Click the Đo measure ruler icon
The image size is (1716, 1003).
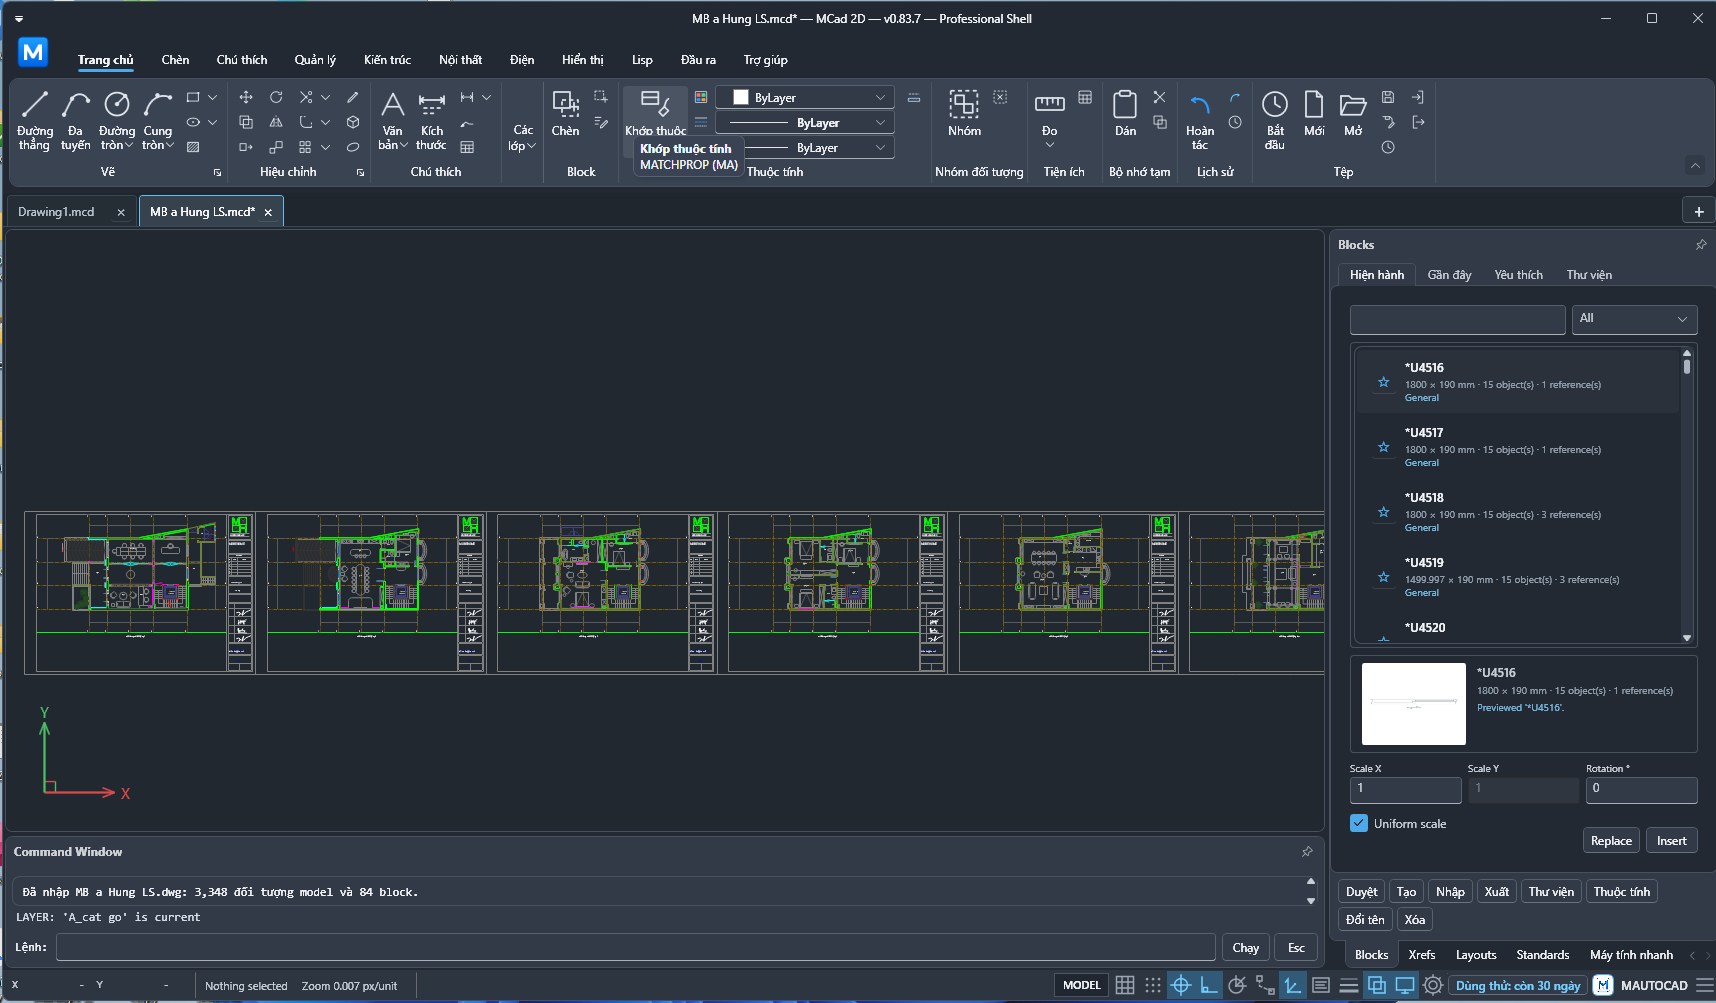tap(1049, 104)
